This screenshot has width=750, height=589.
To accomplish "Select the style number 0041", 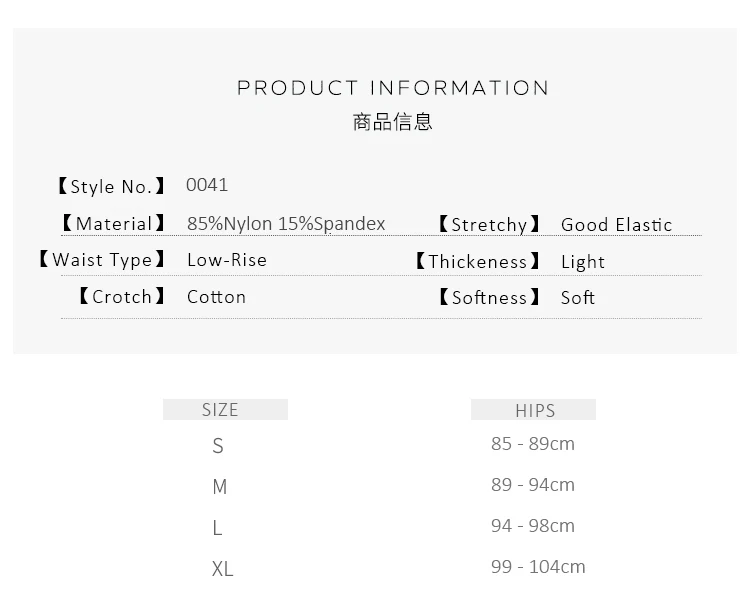I will [207, 185].
